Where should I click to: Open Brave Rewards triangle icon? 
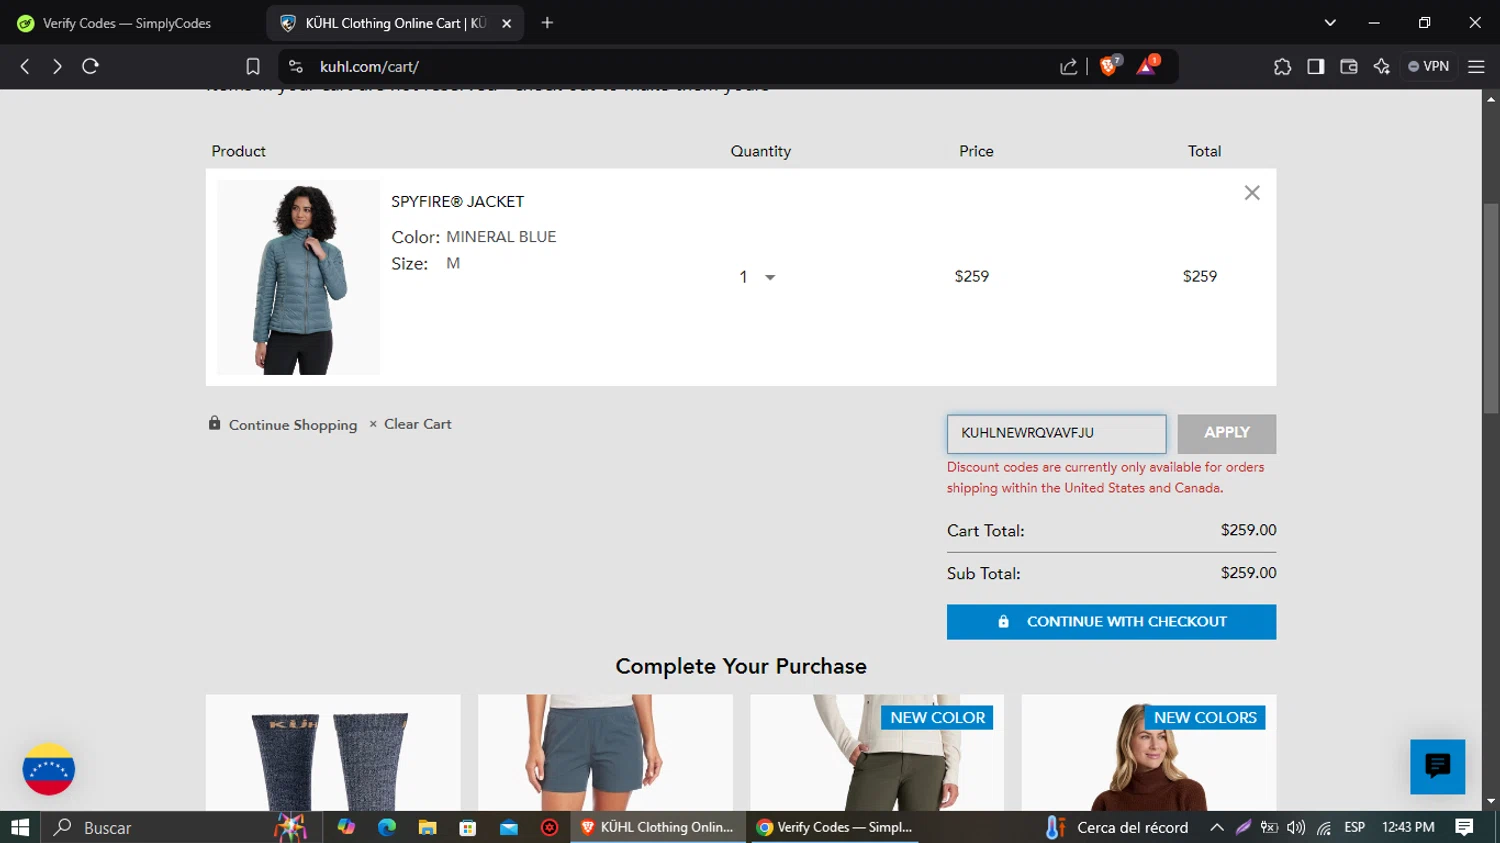[1147, 66]
